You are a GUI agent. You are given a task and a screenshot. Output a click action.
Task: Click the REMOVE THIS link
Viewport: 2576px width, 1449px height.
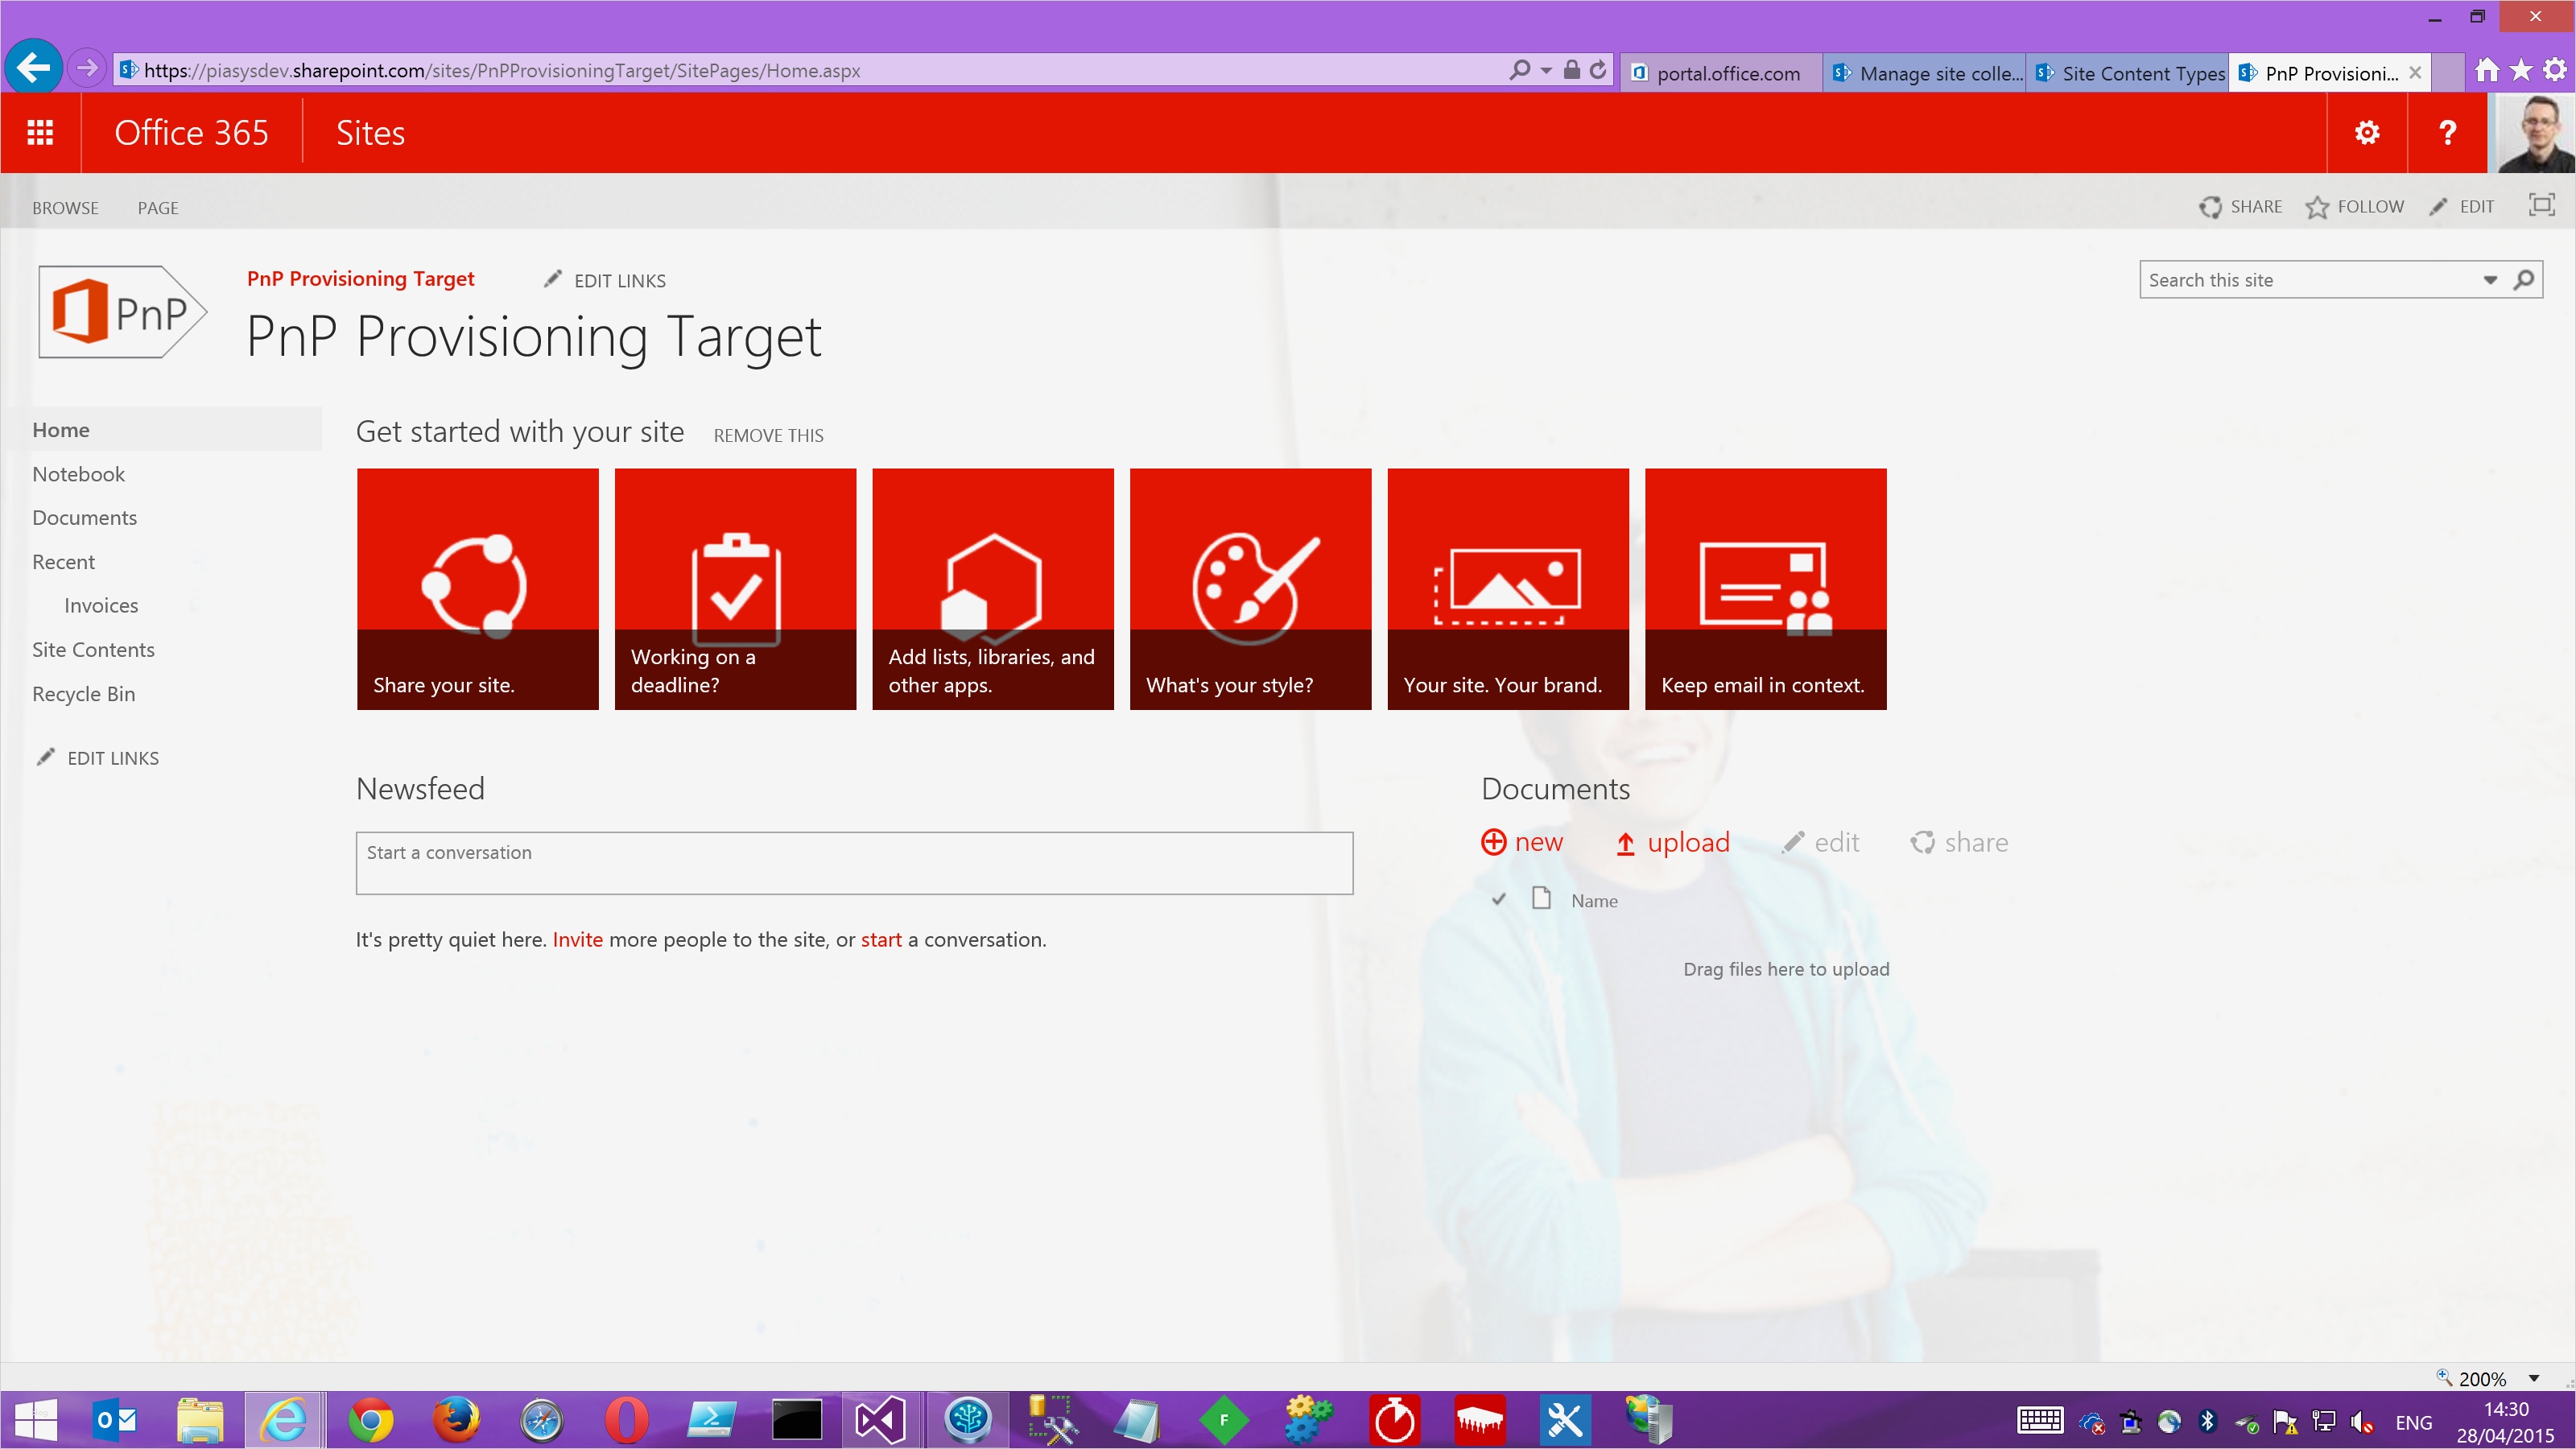point(768,436)
